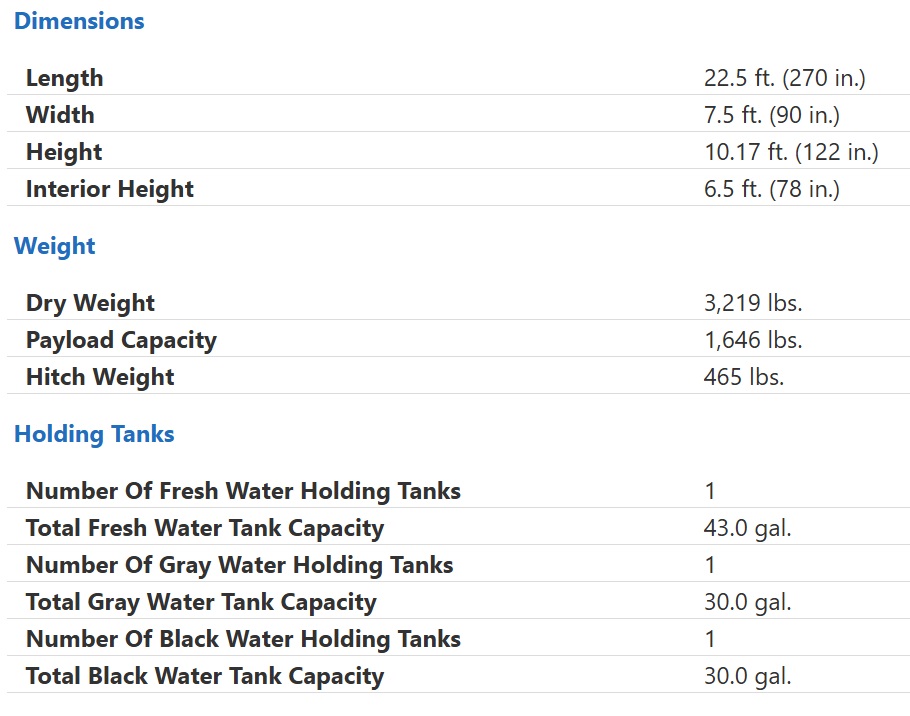Click the Dimensions section heading
Image resolution: width=910 pixels, height=716 pixels.
[79, 21]
